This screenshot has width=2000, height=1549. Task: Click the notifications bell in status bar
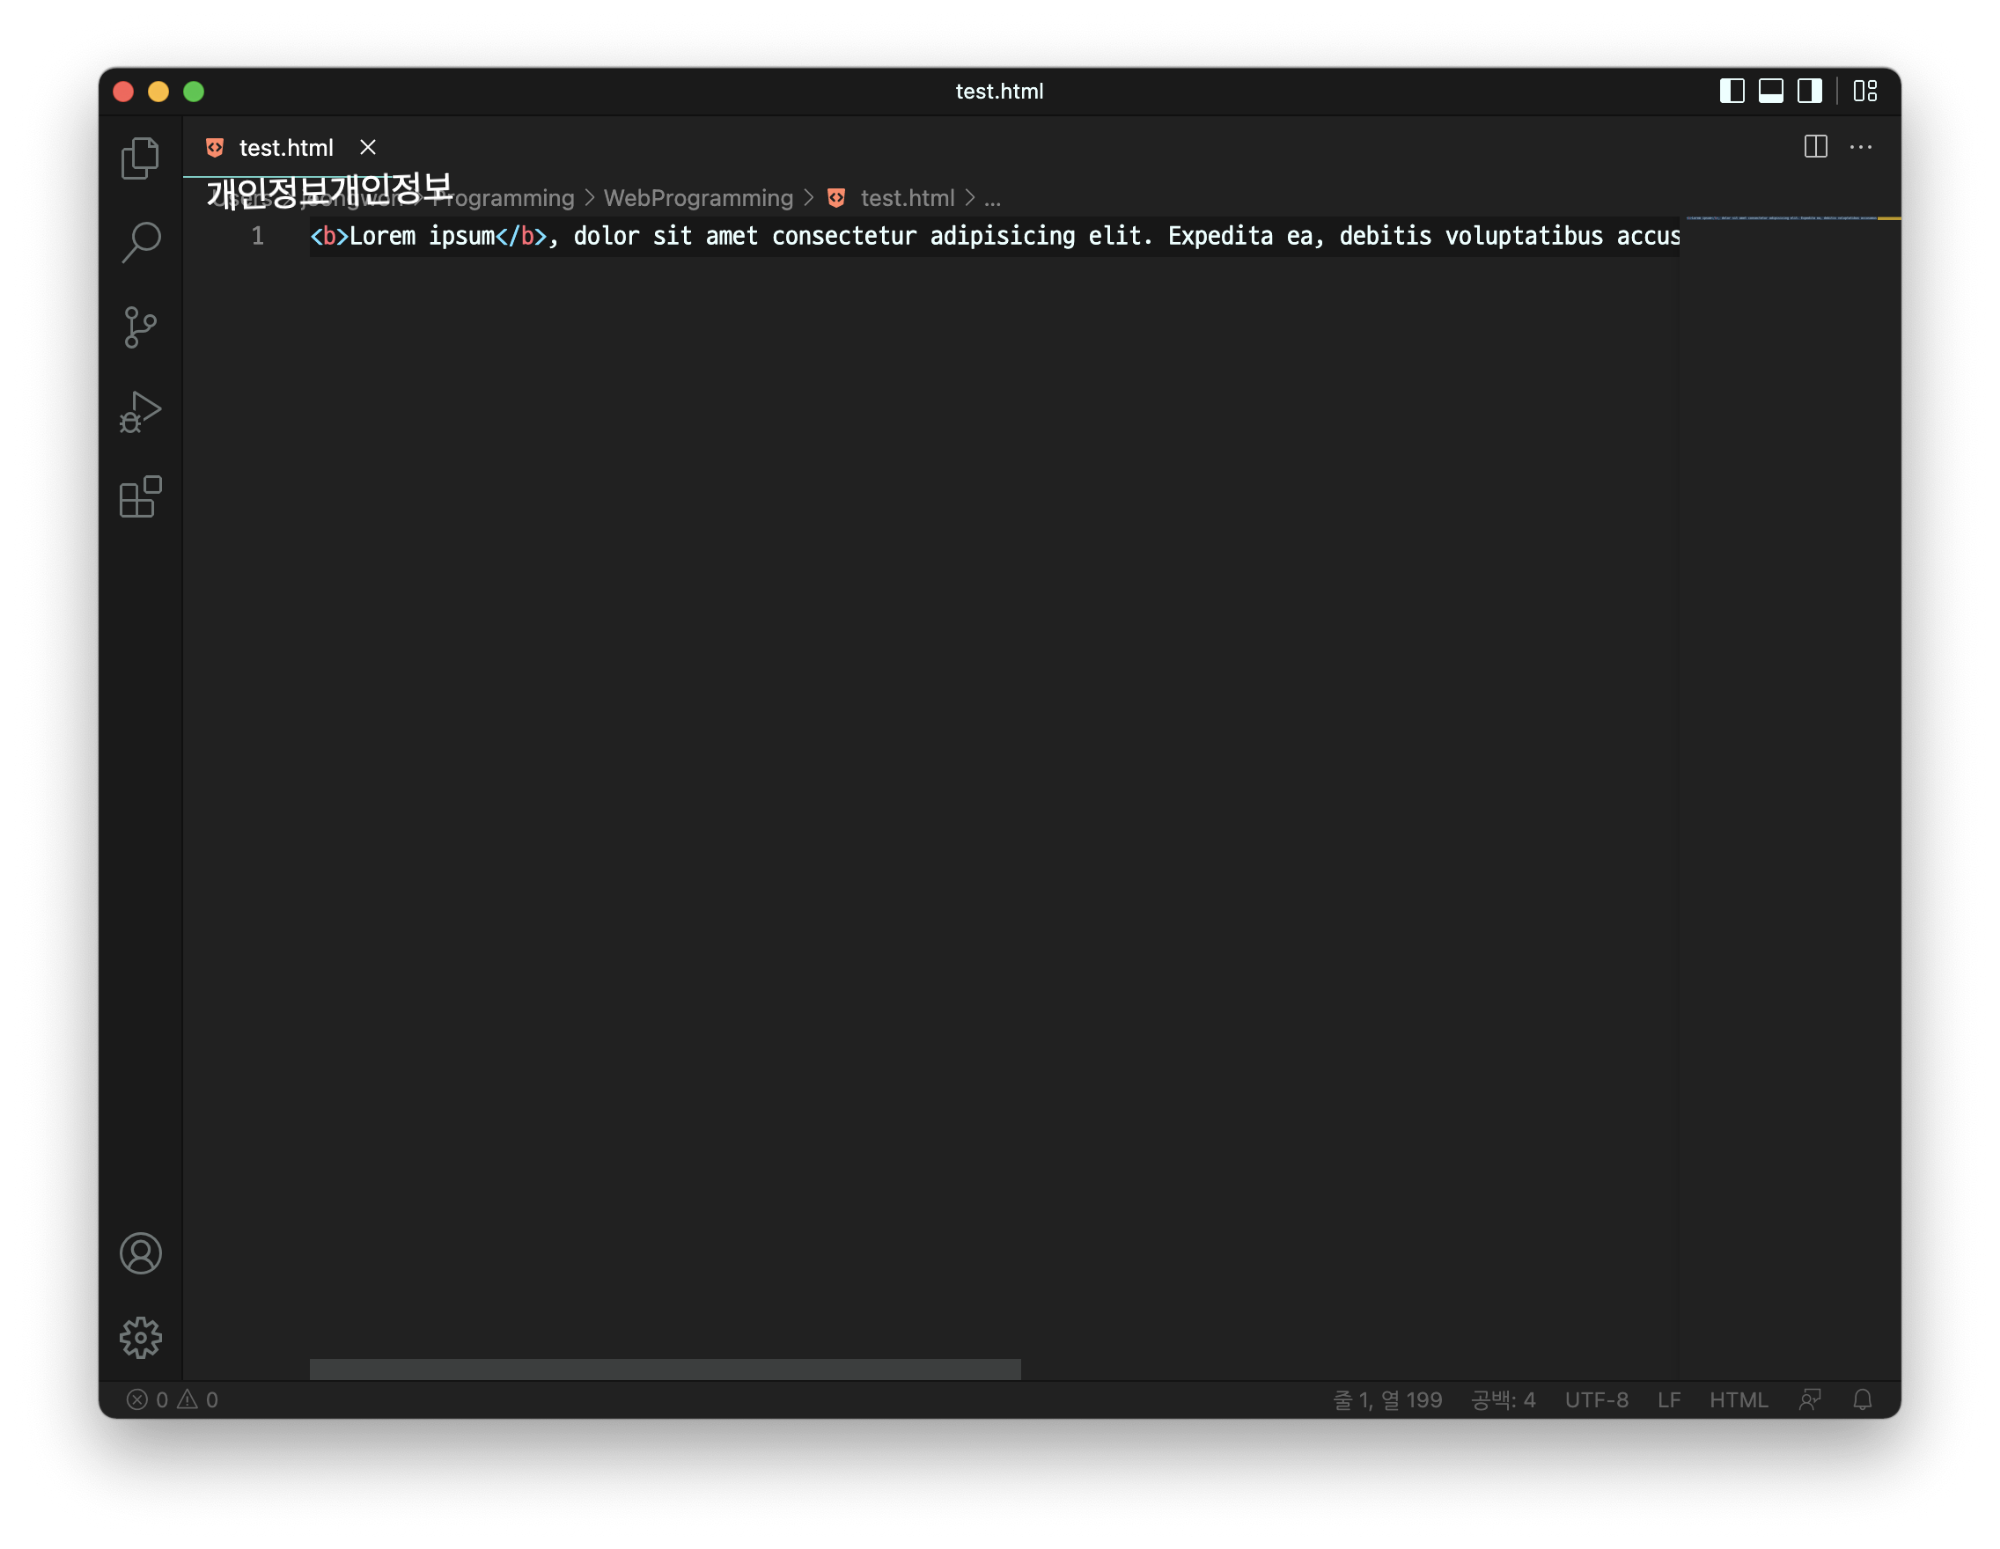click(x=1862, y=1399)
